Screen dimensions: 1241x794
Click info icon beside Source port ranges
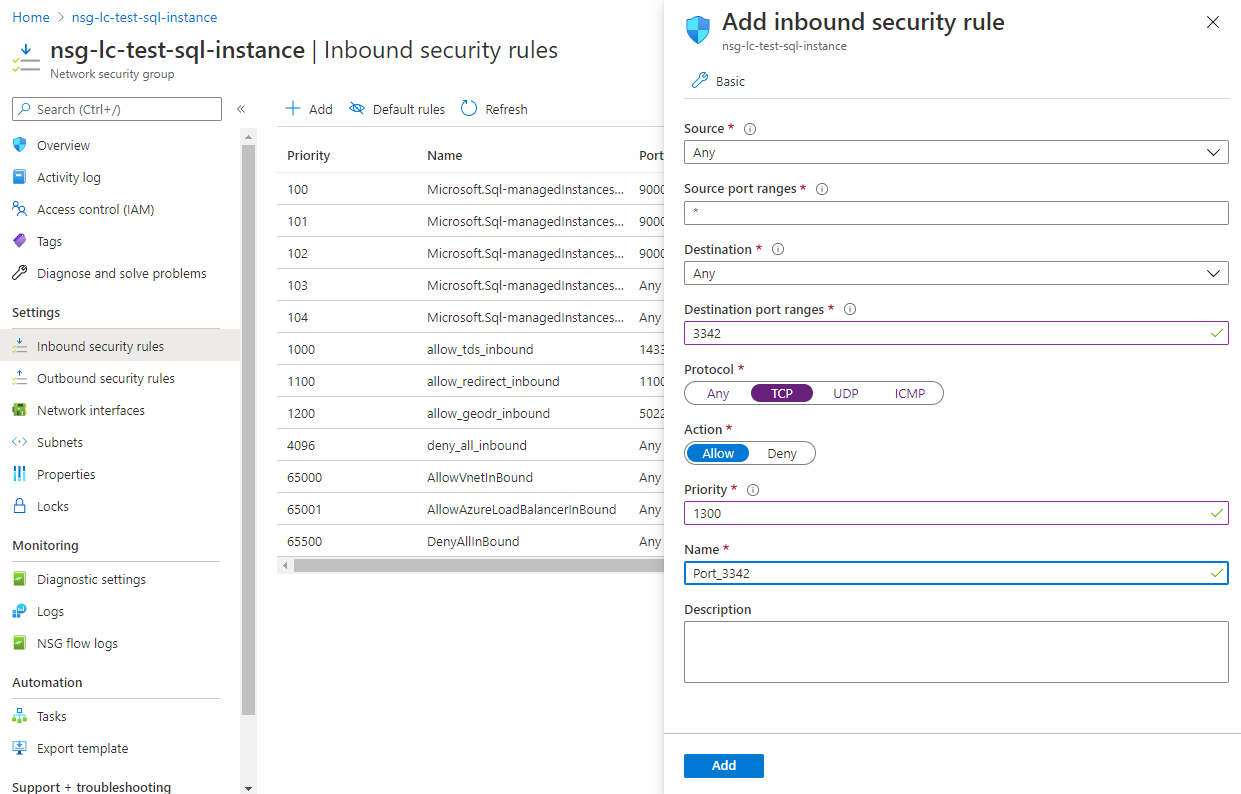[x=822, y=189]
